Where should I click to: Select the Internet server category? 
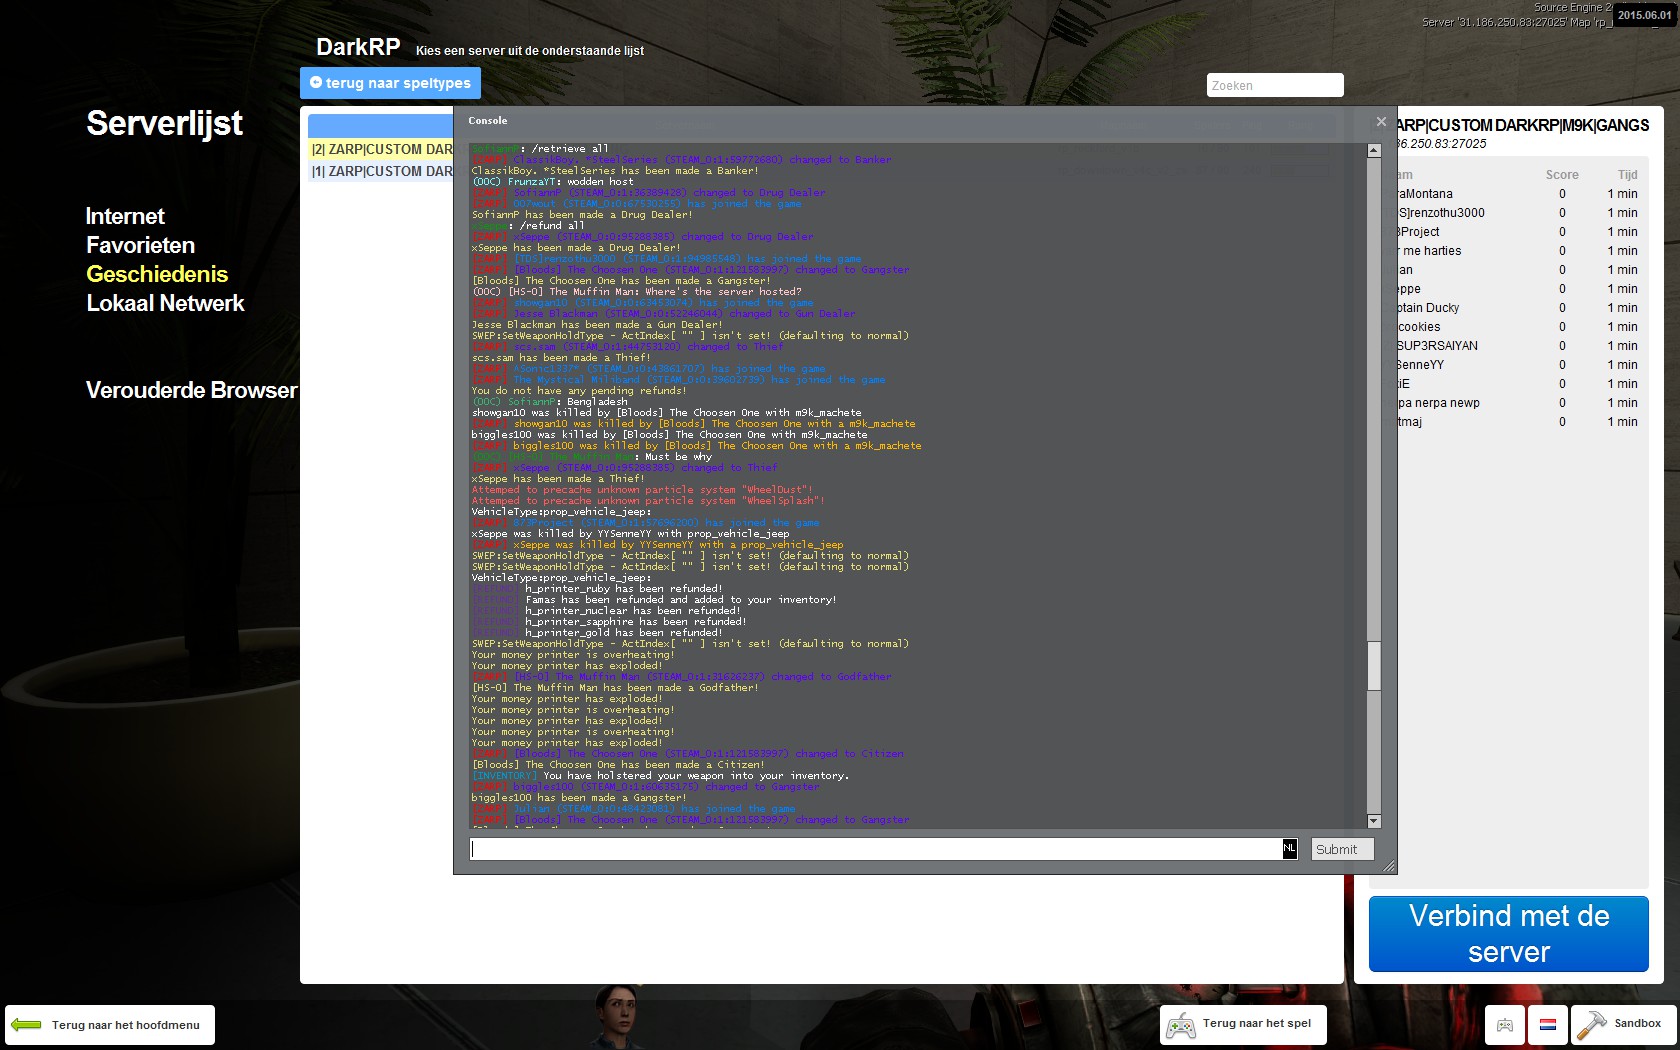125,216
